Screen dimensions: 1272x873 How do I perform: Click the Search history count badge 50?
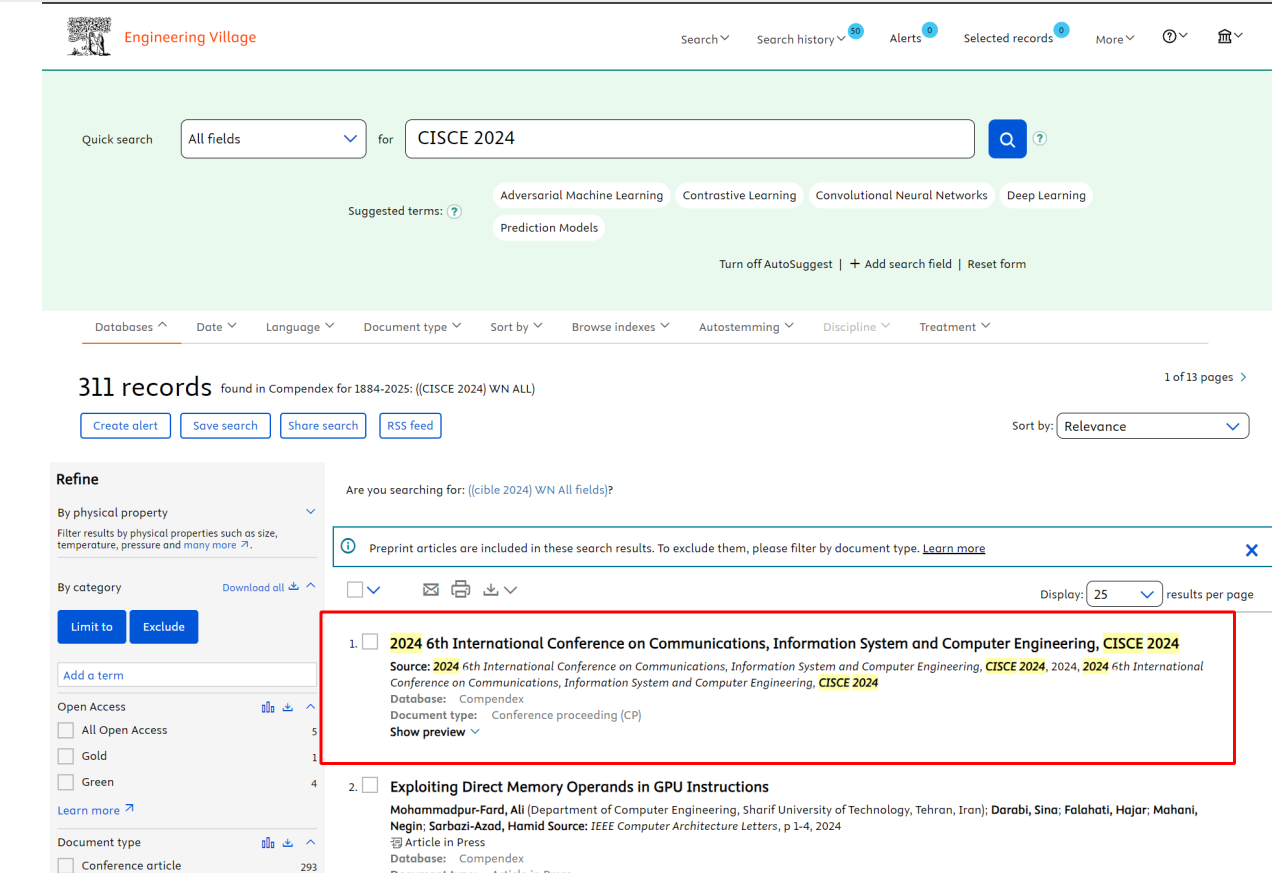(x=855, y=31)
